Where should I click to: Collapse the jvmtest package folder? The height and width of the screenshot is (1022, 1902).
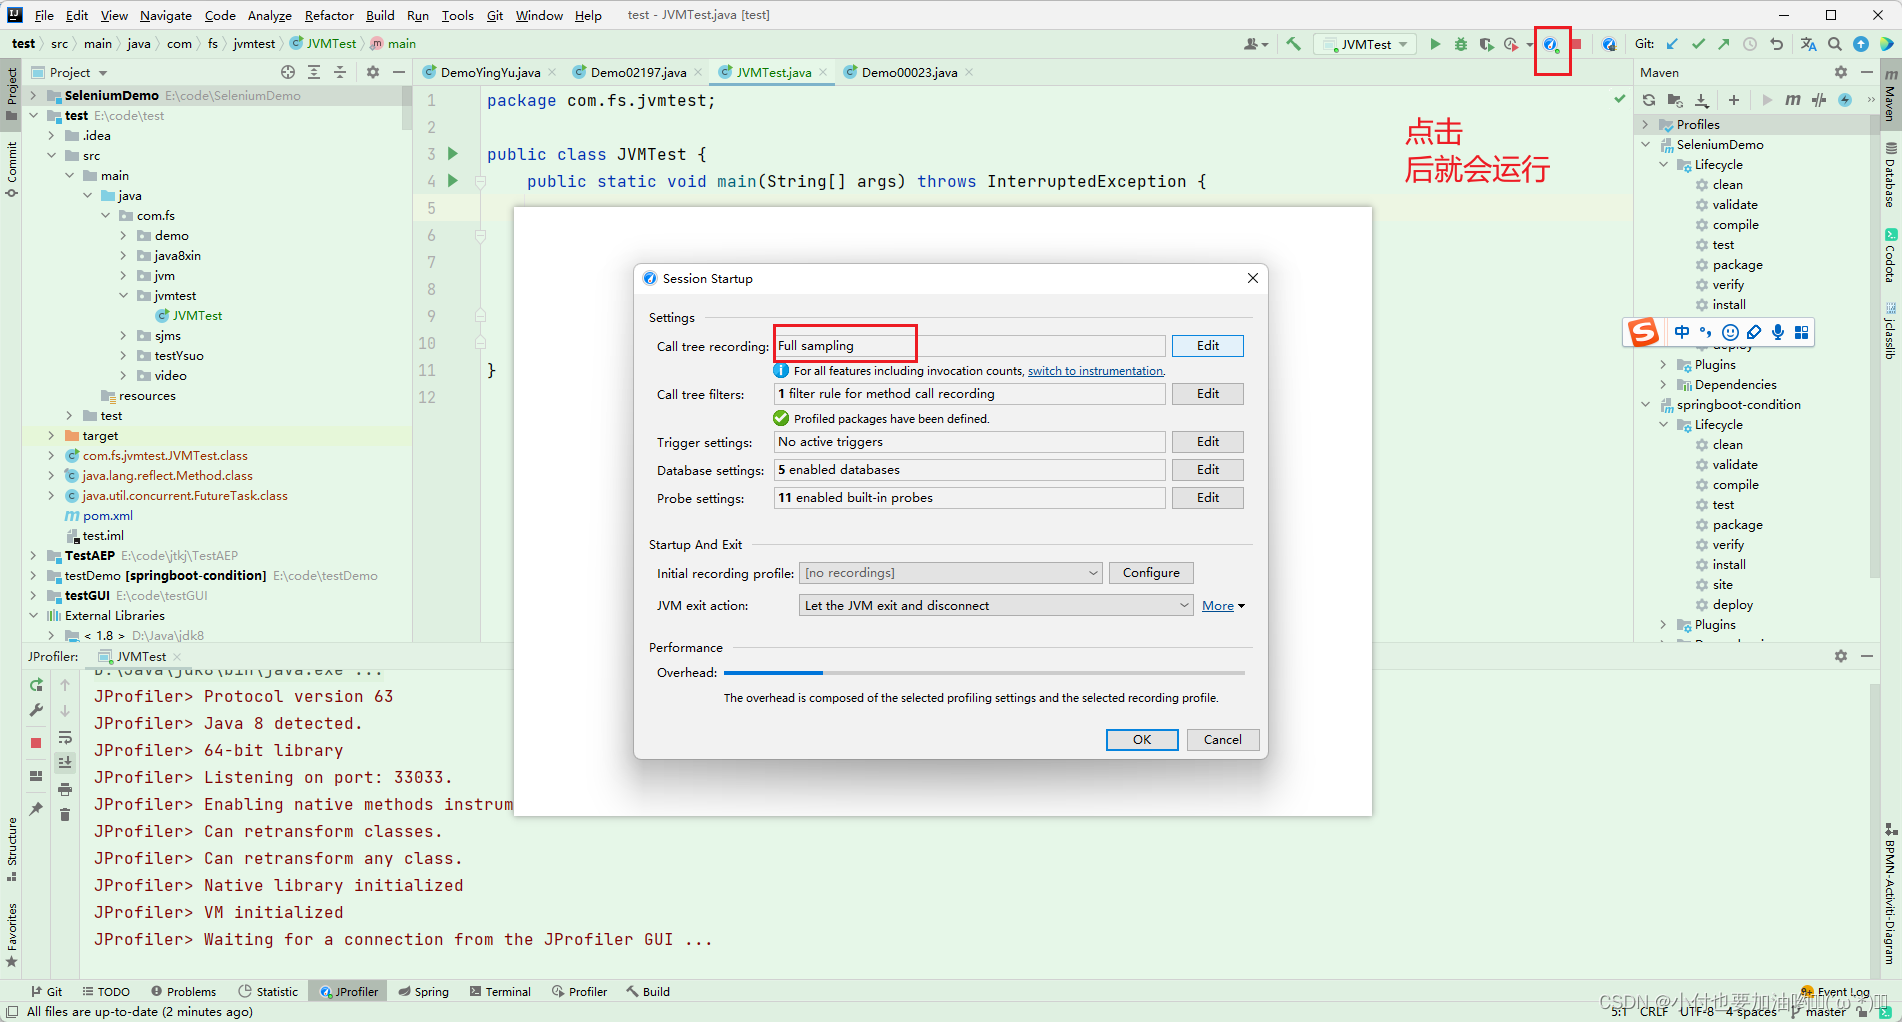tap(123, 296)
